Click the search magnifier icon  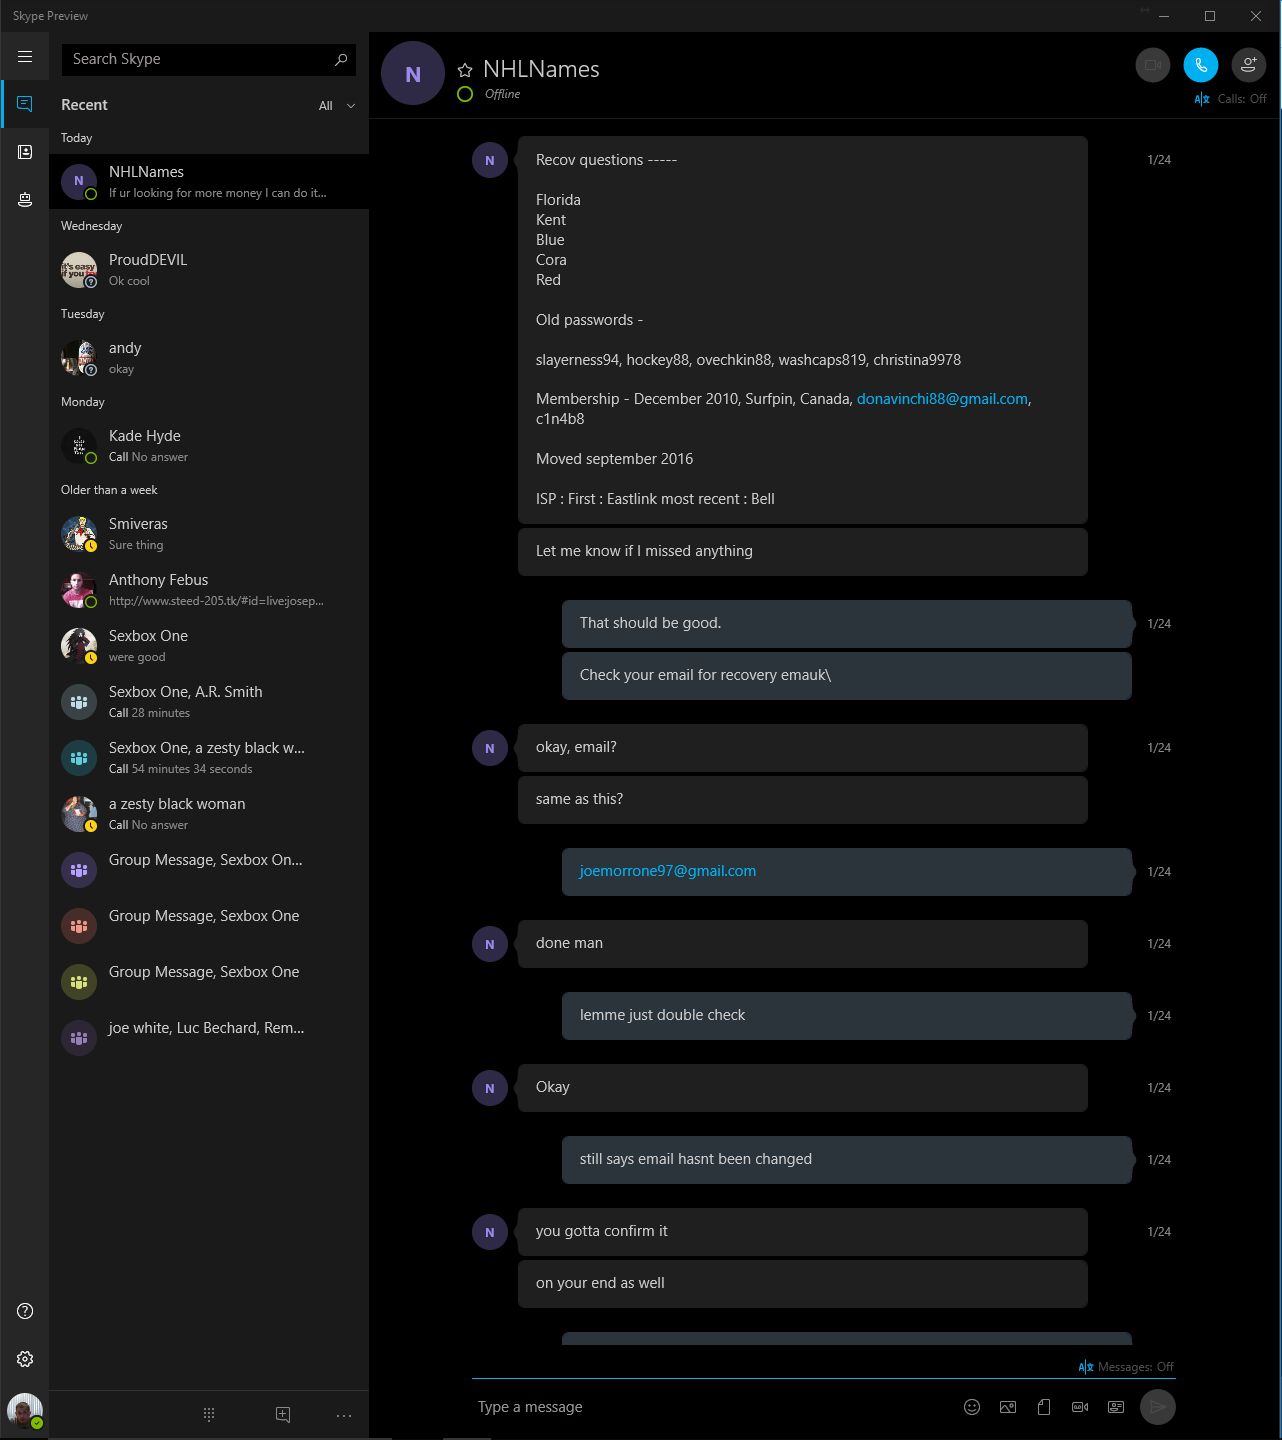pyautogui.click(x=341, y=59)
